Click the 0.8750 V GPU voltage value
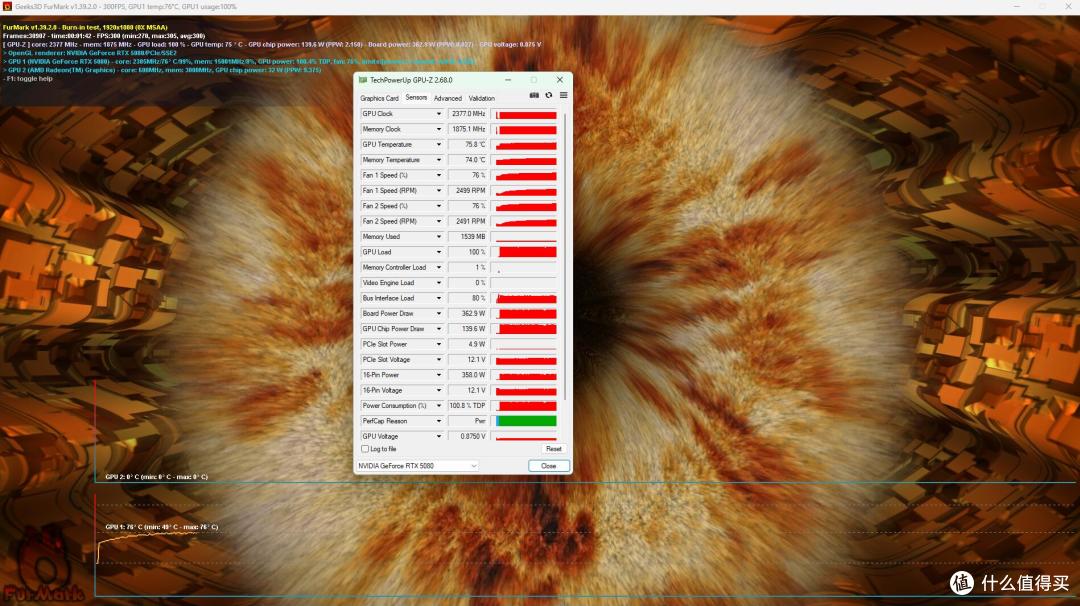This screenshot has width=1080, height=606. (468, 437)
